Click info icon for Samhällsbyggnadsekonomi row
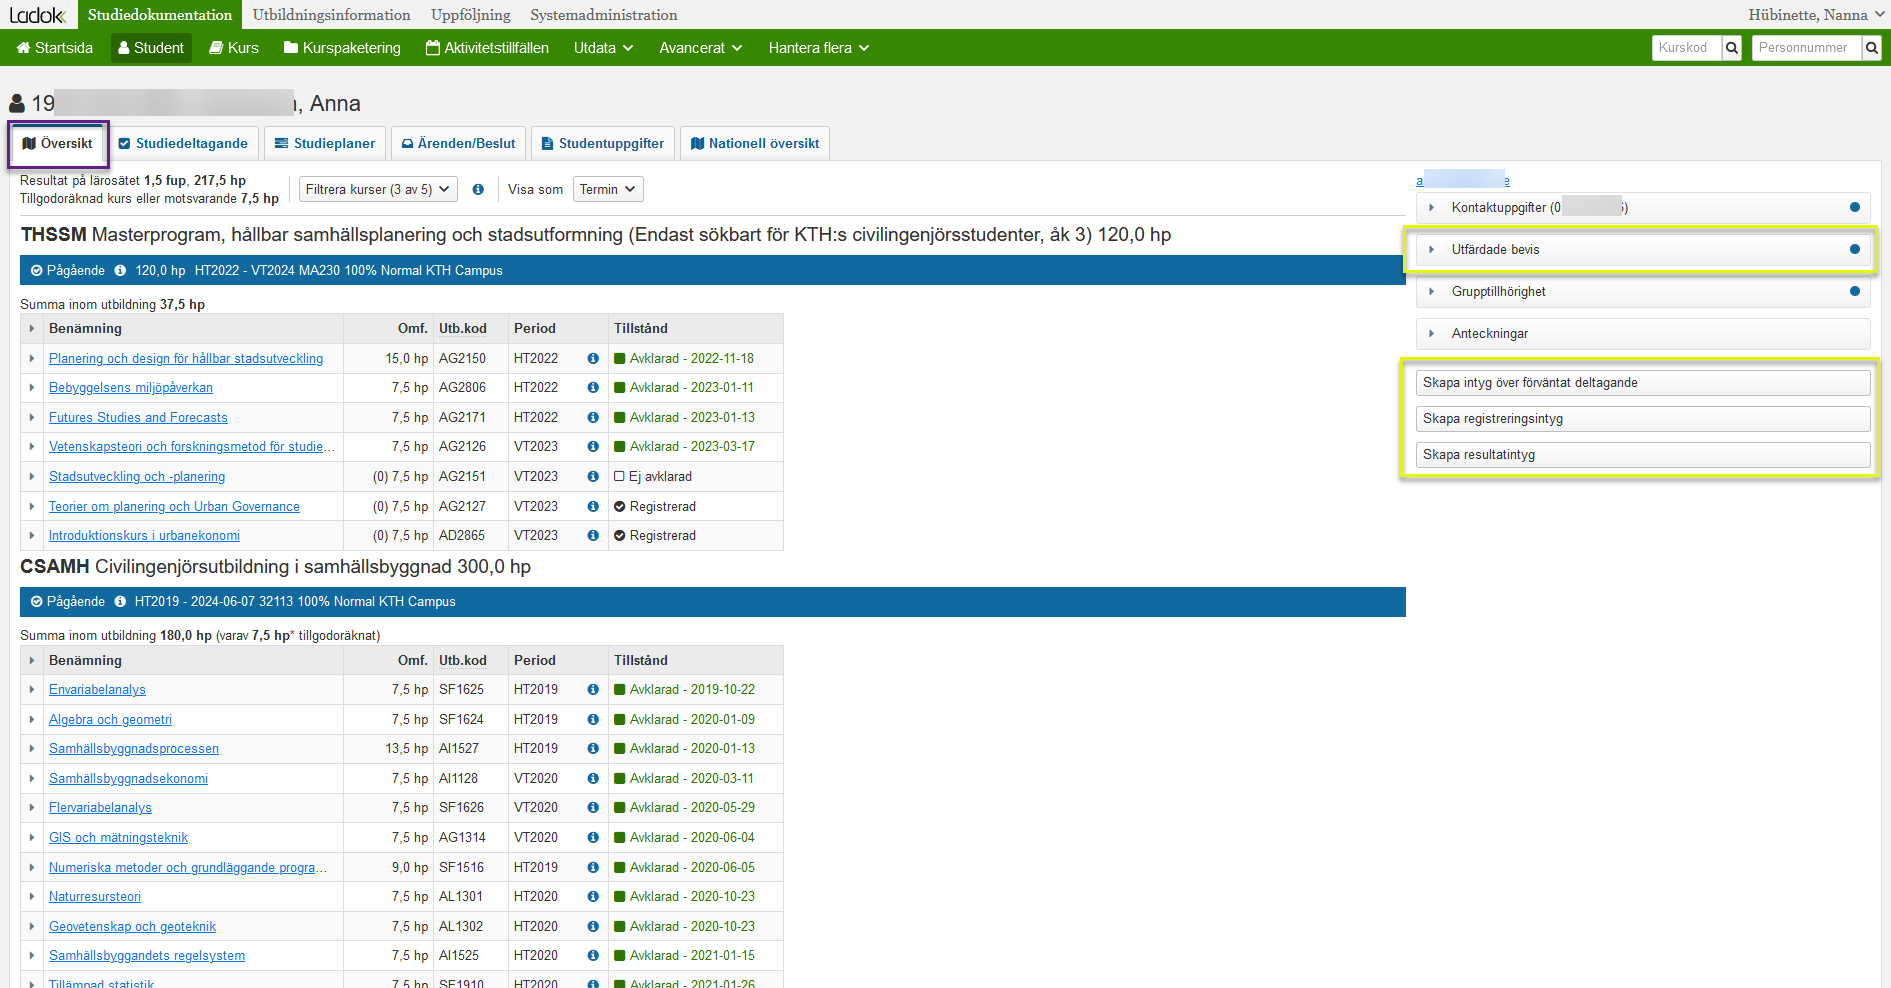 (x=593, y=778)
